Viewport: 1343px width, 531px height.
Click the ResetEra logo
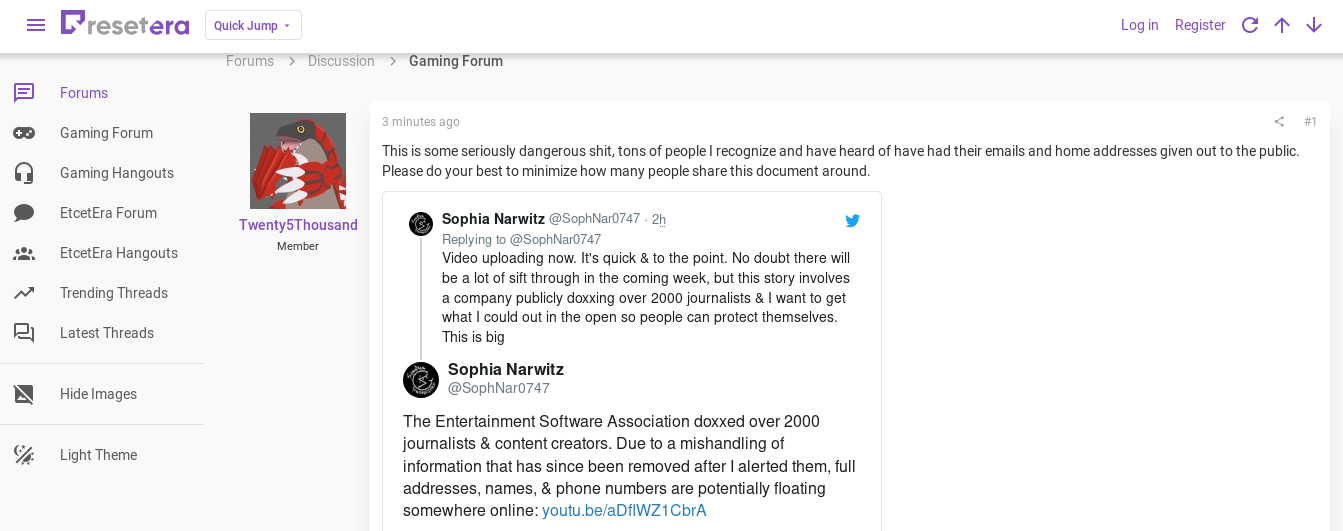(125, 24)
